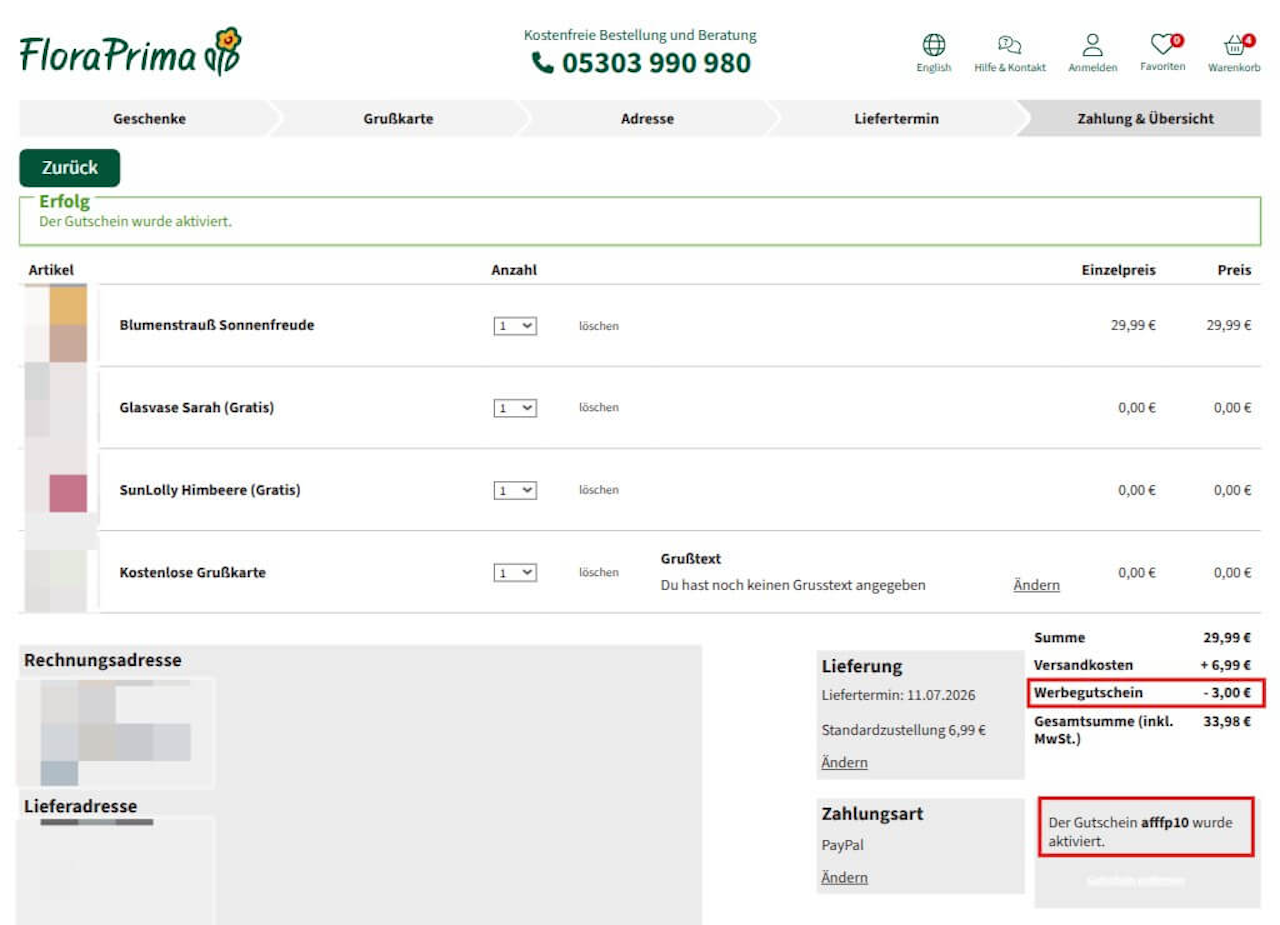
Task: Go to the Grußkarte step tab
Action: pos(398,118)
